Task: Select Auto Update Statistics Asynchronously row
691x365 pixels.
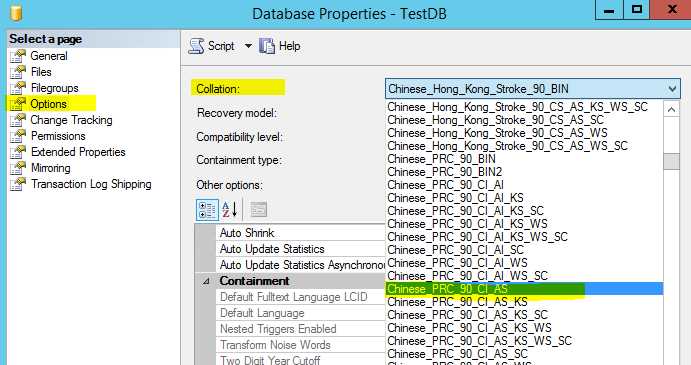Action: click(x=301, y=265)
